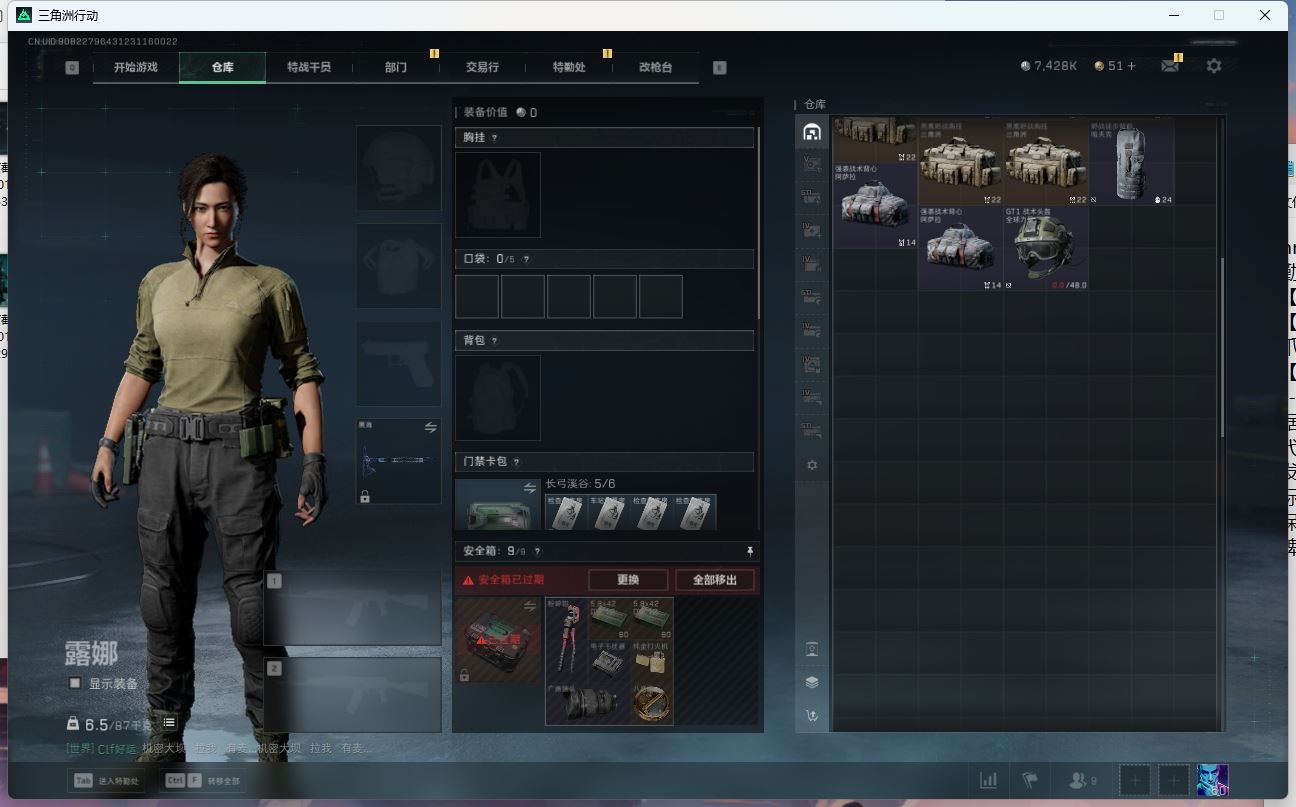Click the stack layers icon in warehouse sidebar
The height and width of the screenshot is (807, 1296).
click(811, 682)
